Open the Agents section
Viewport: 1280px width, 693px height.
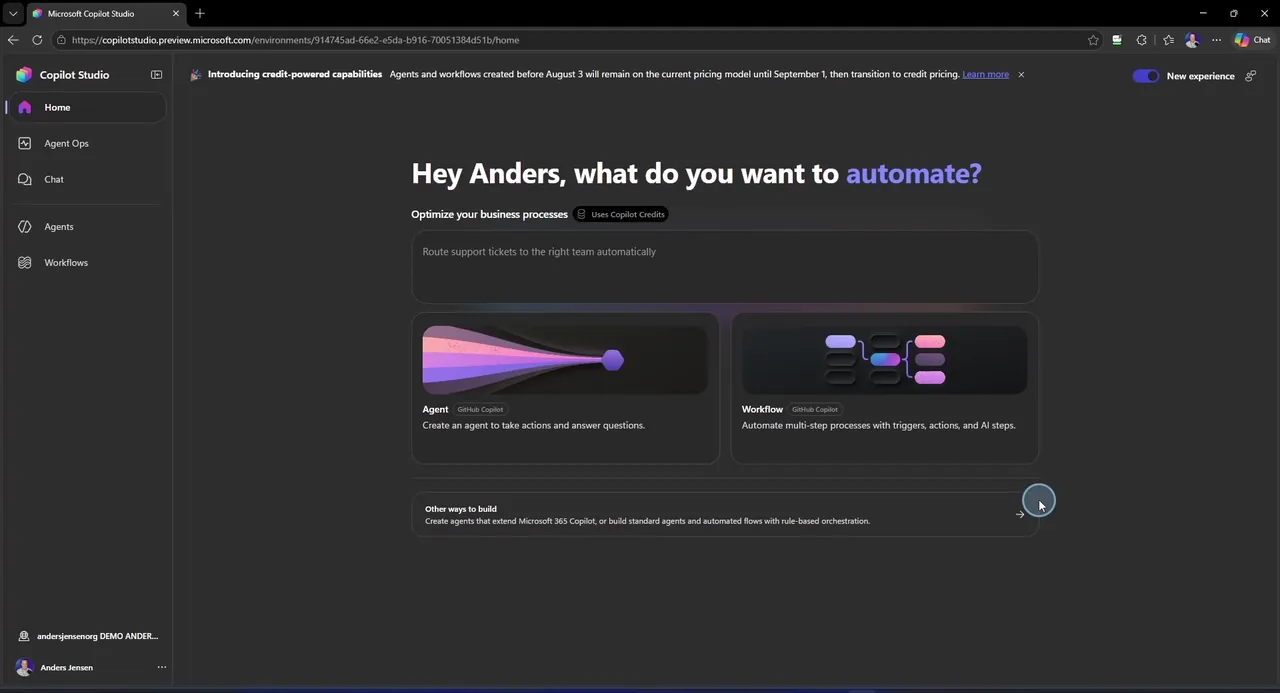[x=86, y=226]
